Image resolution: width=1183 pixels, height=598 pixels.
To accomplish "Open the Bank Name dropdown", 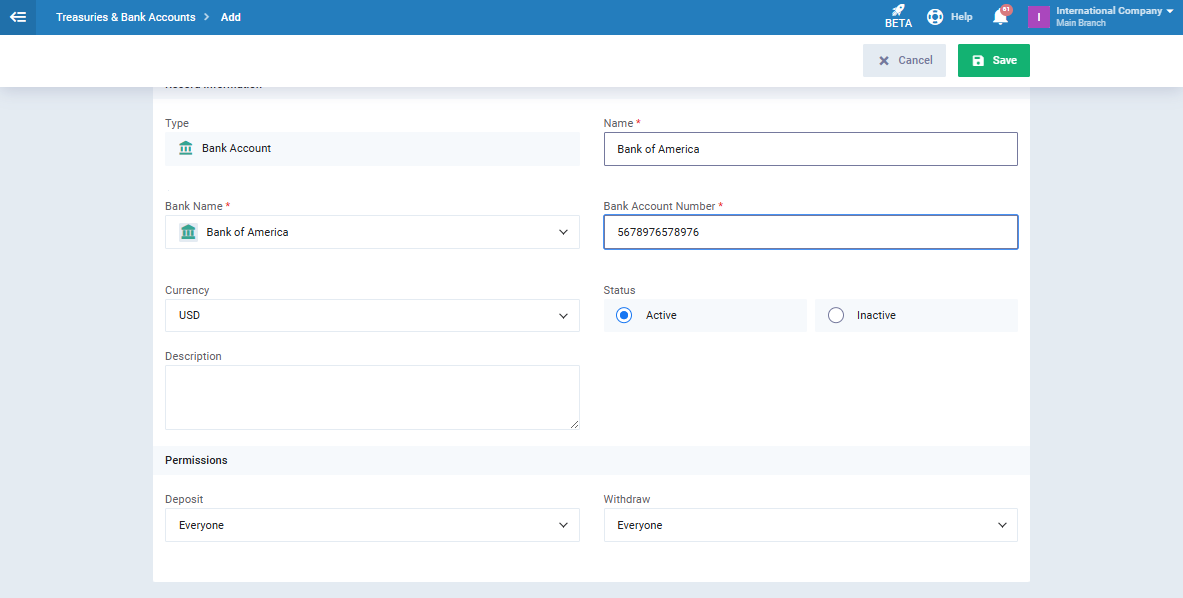I will (x=372, y=232).
